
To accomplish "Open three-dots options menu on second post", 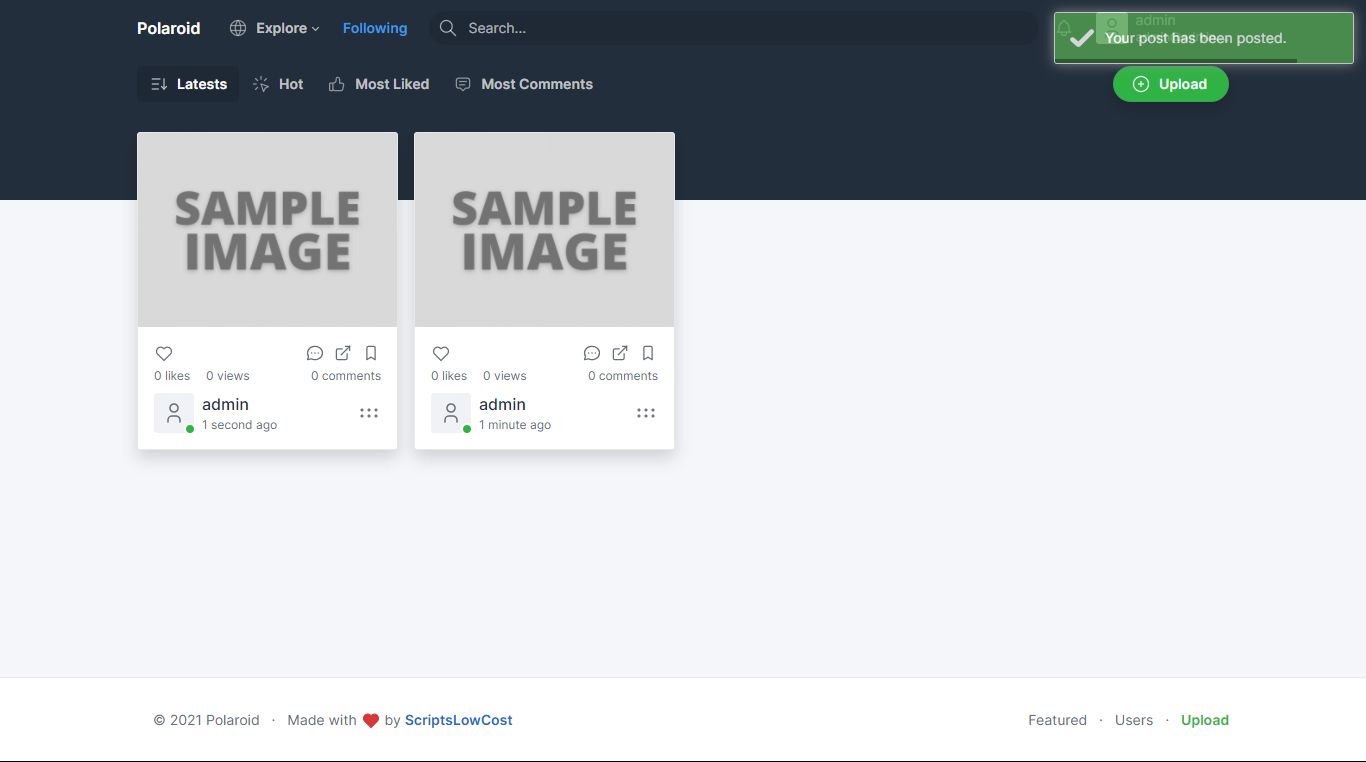I will click(x=646, y=413).
